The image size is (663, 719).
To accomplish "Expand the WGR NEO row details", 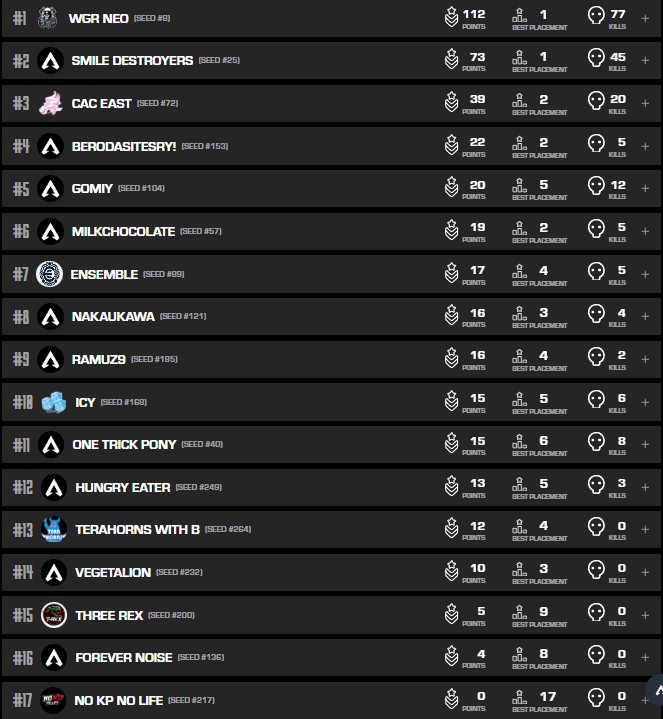I will tap(645, 18).
